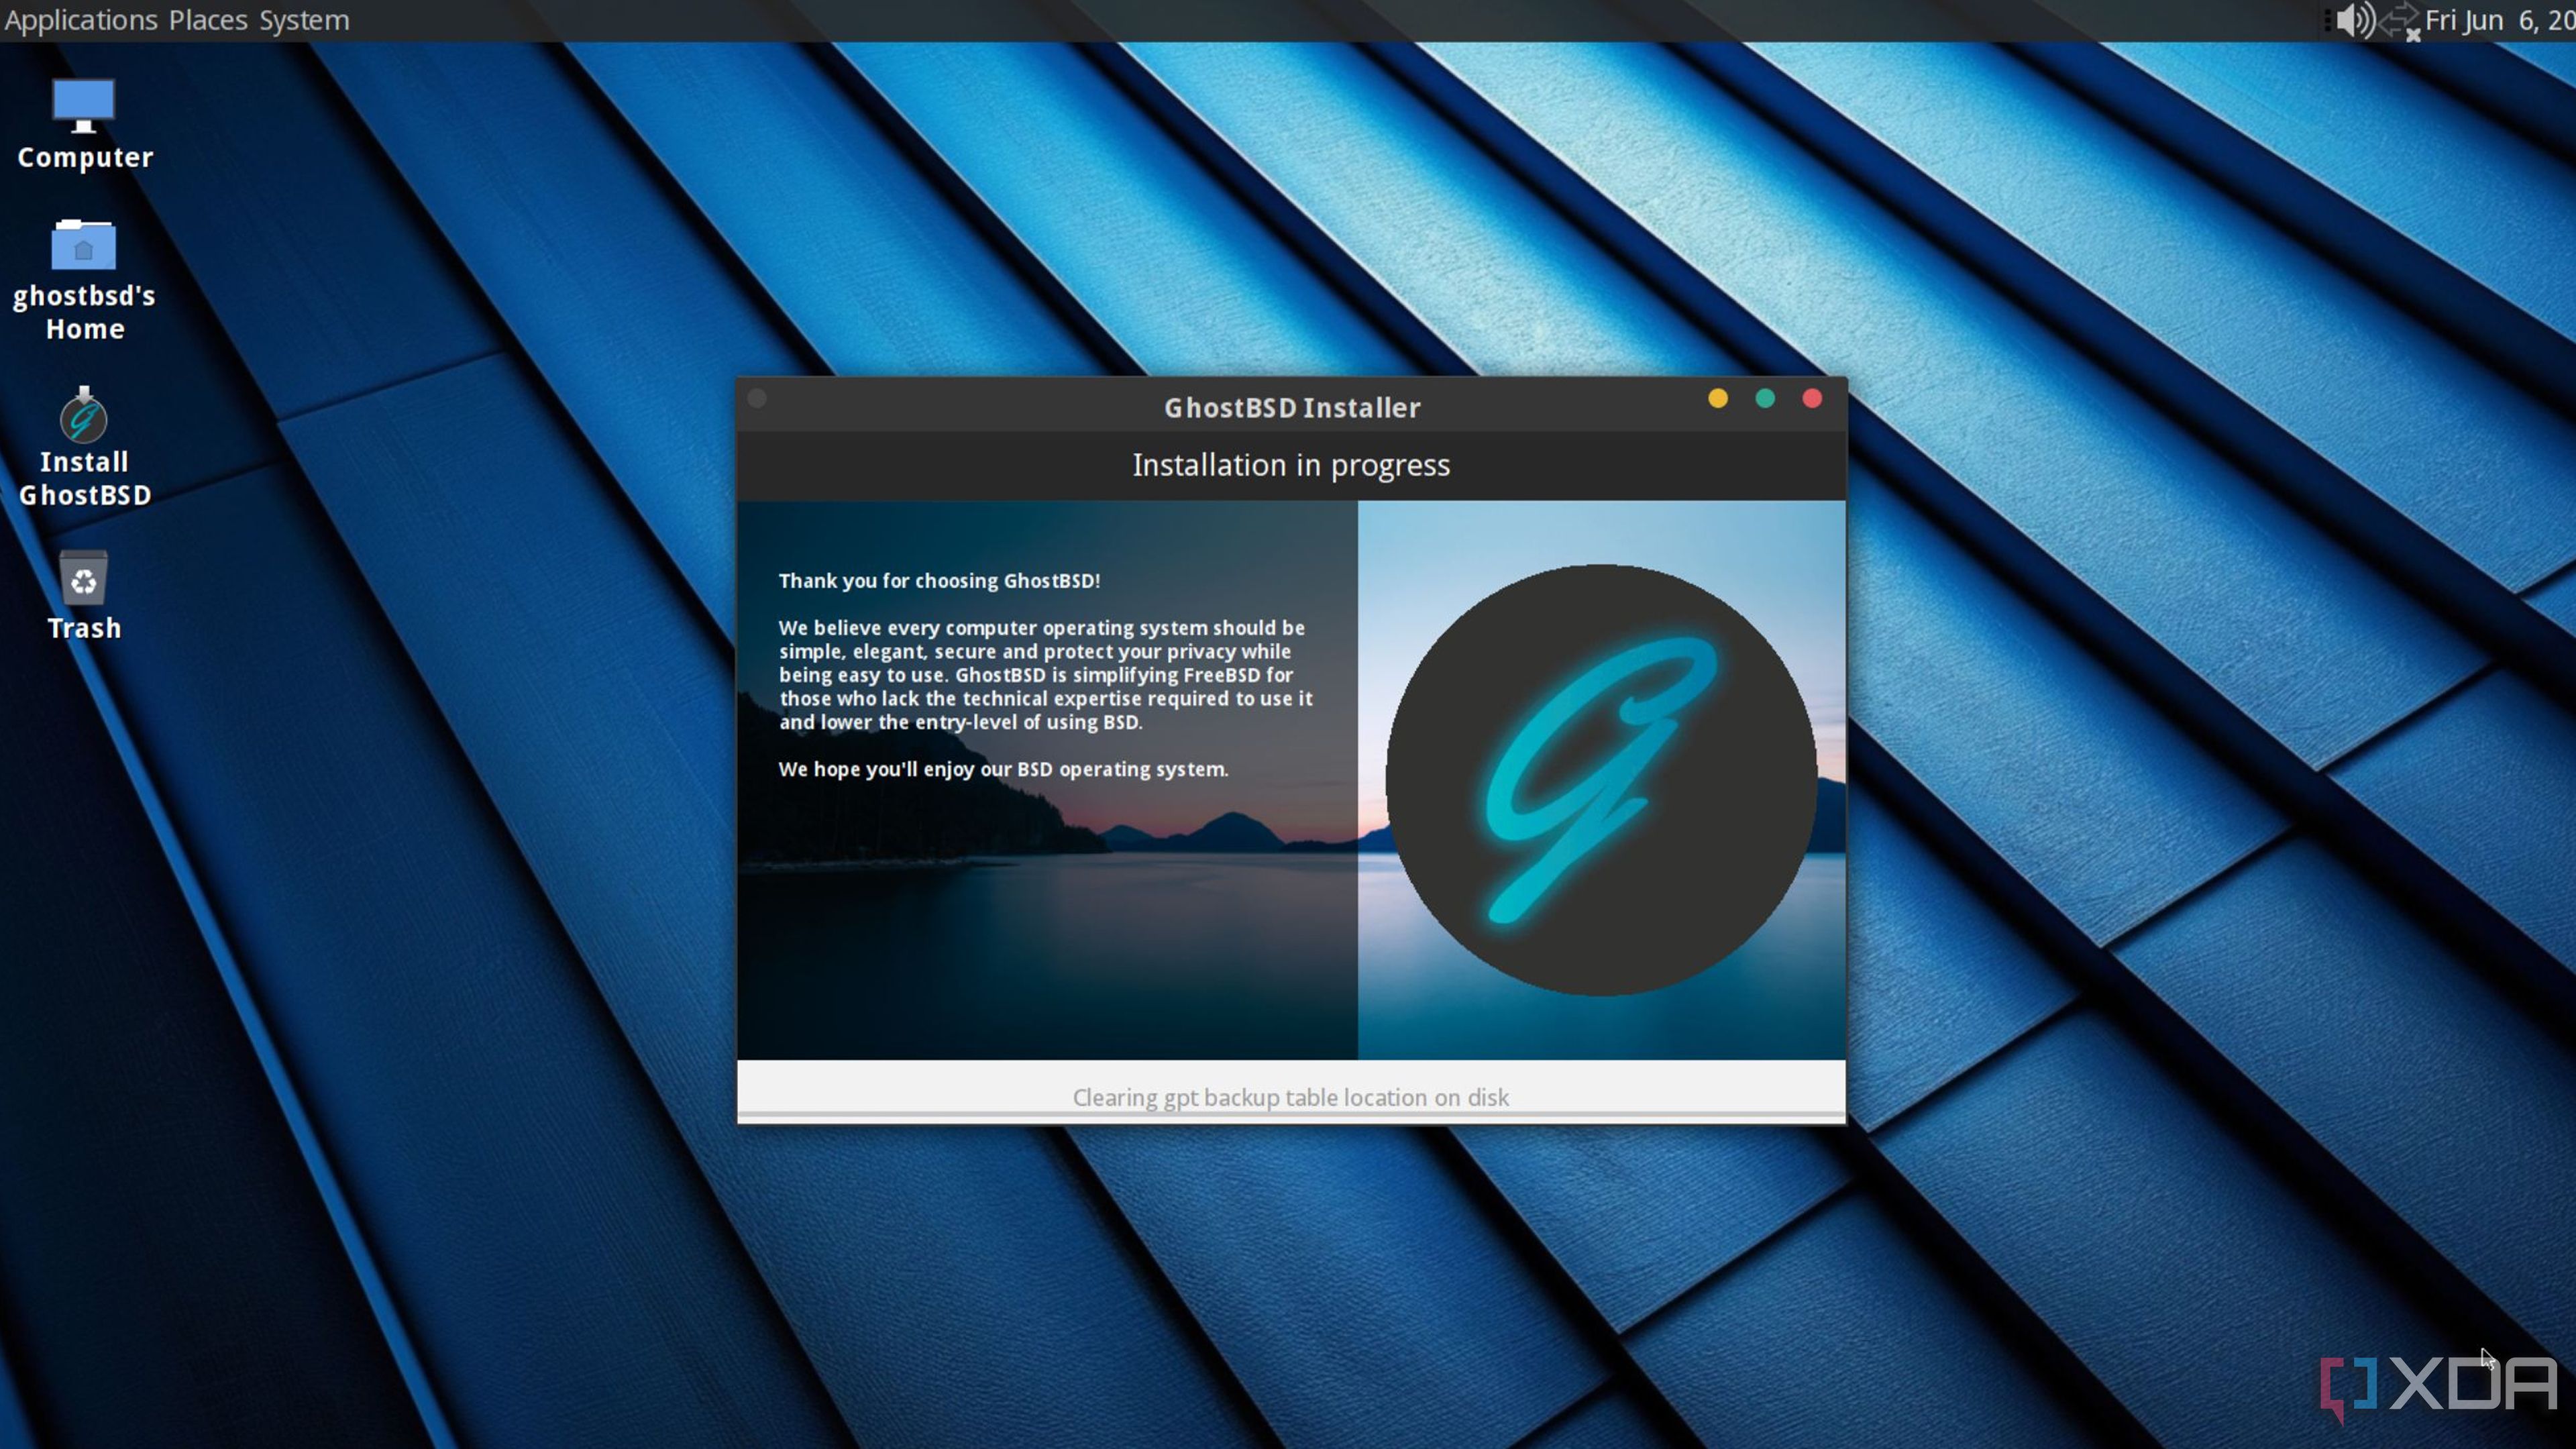Open the Places menu
Viewport: 2576px width, 1449px height.
208,20
